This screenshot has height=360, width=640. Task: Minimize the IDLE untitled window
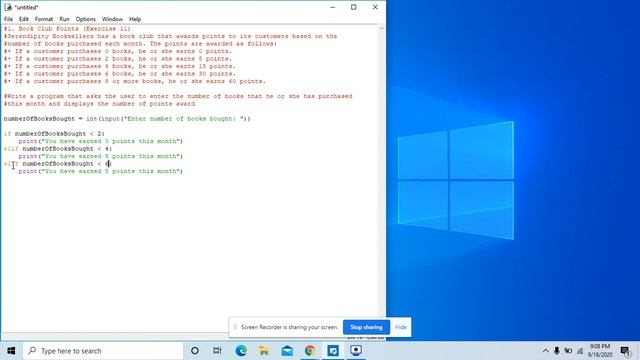point(333,7)
